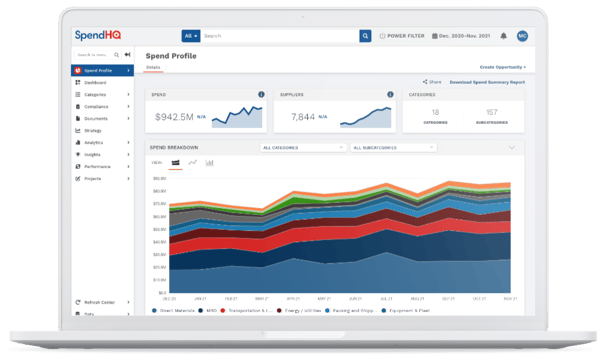Expand the Refresh Center chevron
The height and width of the screenshot is (361, 600).
coord(128,302)
